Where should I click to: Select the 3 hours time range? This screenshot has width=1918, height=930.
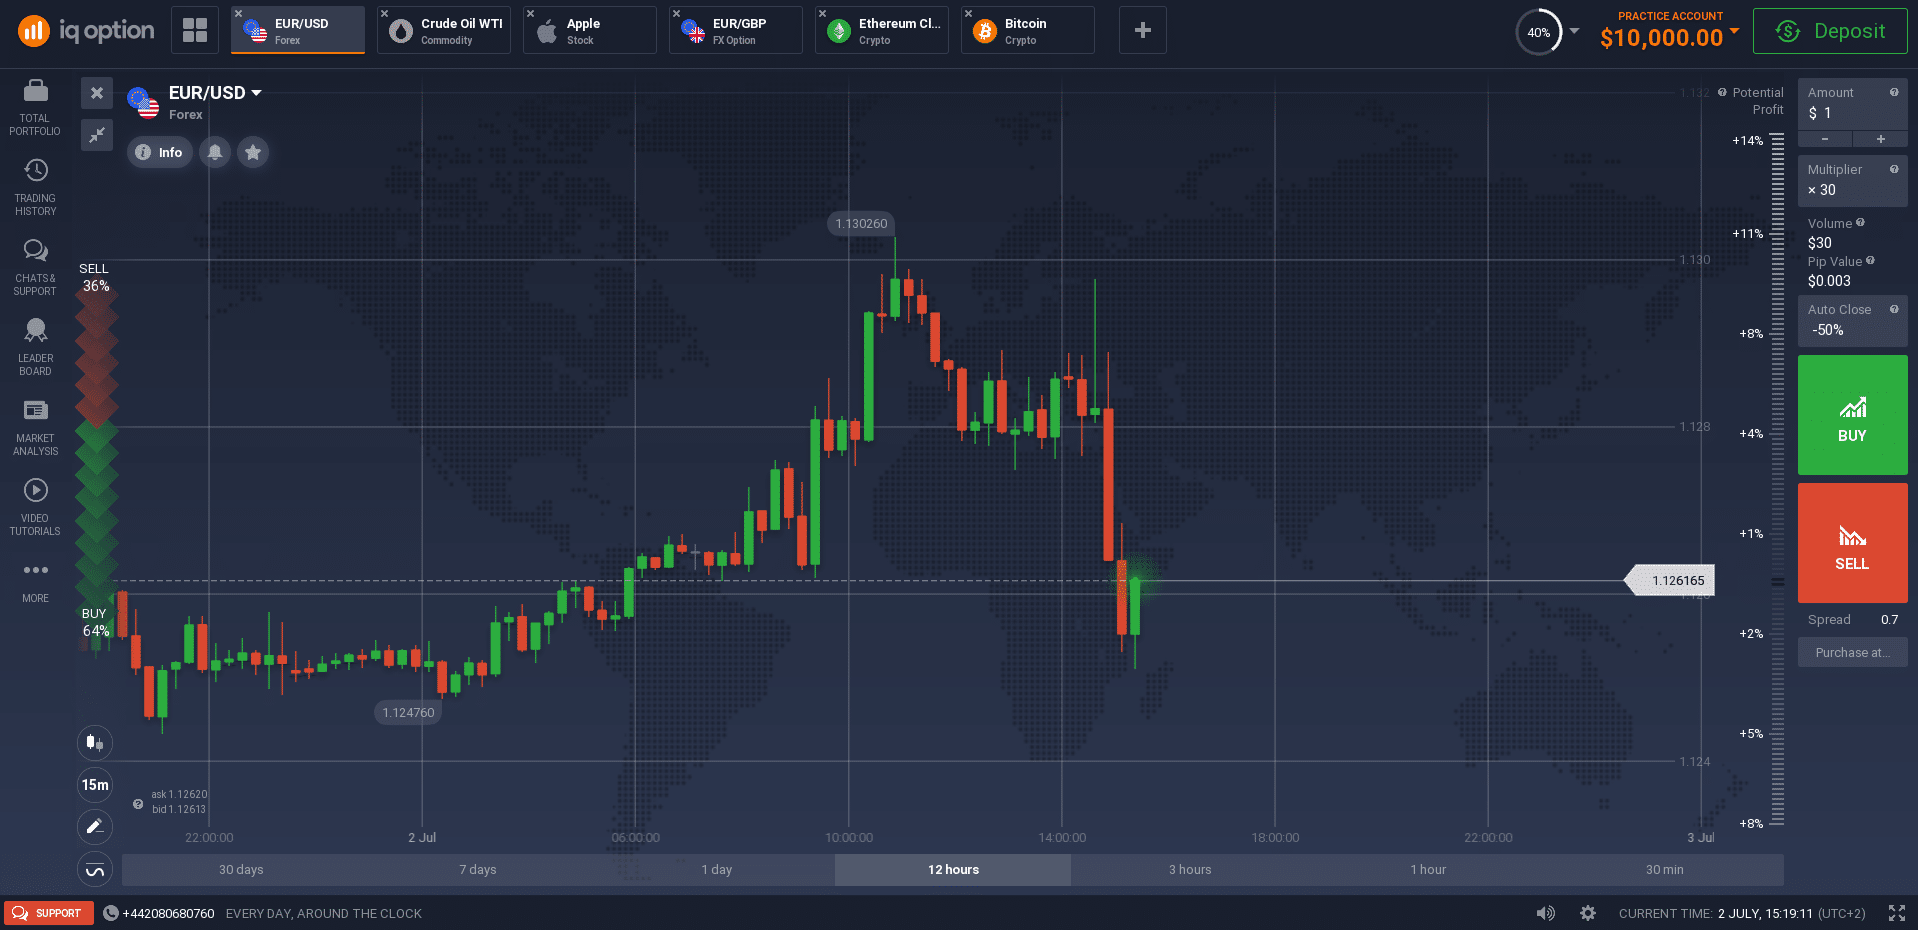[x=1190, y=870]
